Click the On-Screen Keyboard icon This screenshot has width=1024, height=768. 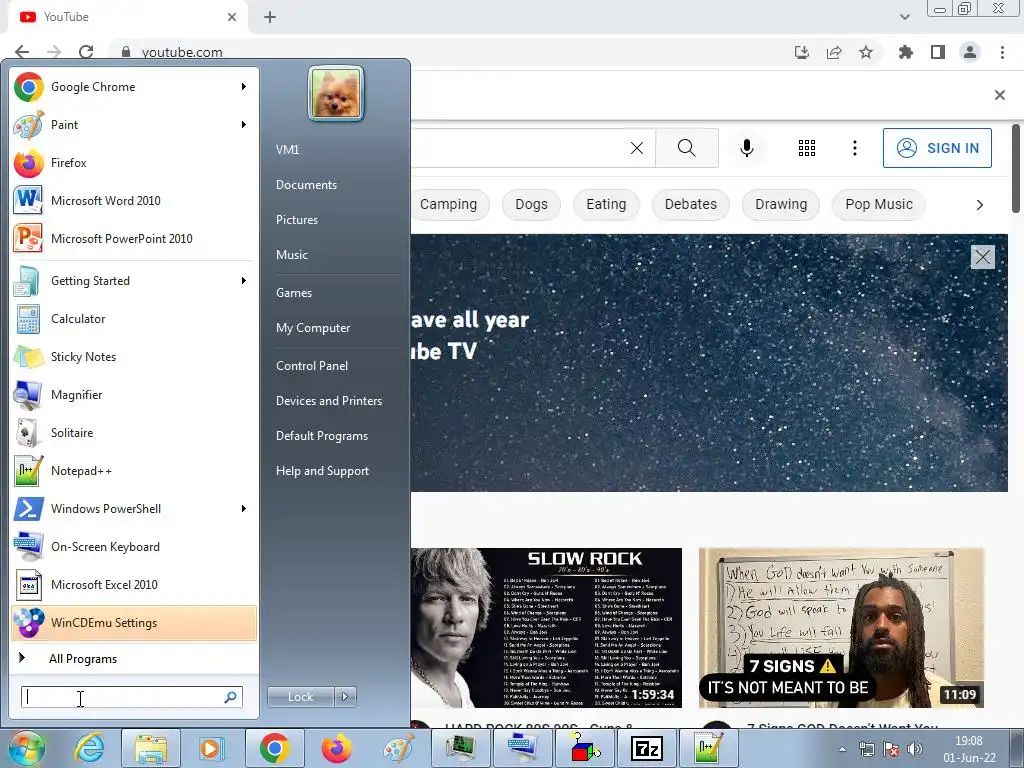tap(28, 547)
